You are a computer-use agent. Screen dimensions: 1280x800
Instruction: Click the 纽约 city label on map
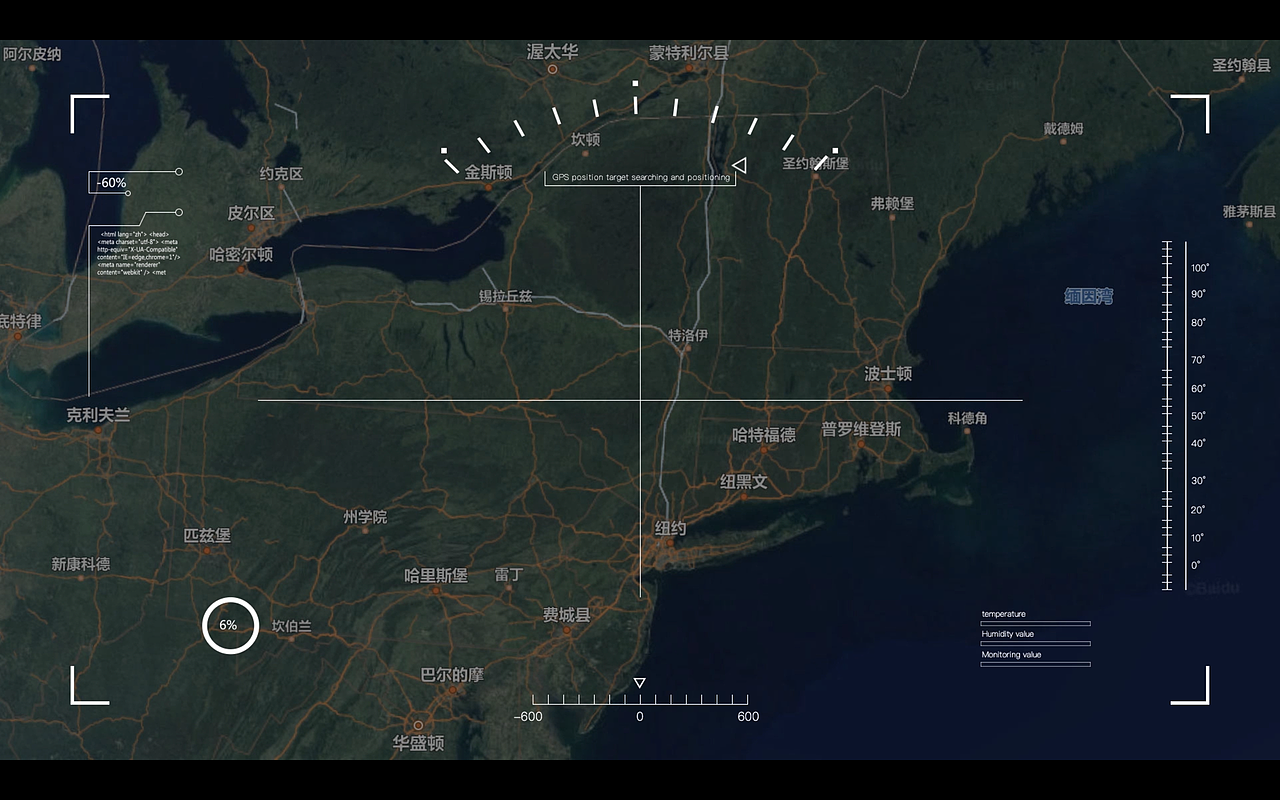click(671, 528)
